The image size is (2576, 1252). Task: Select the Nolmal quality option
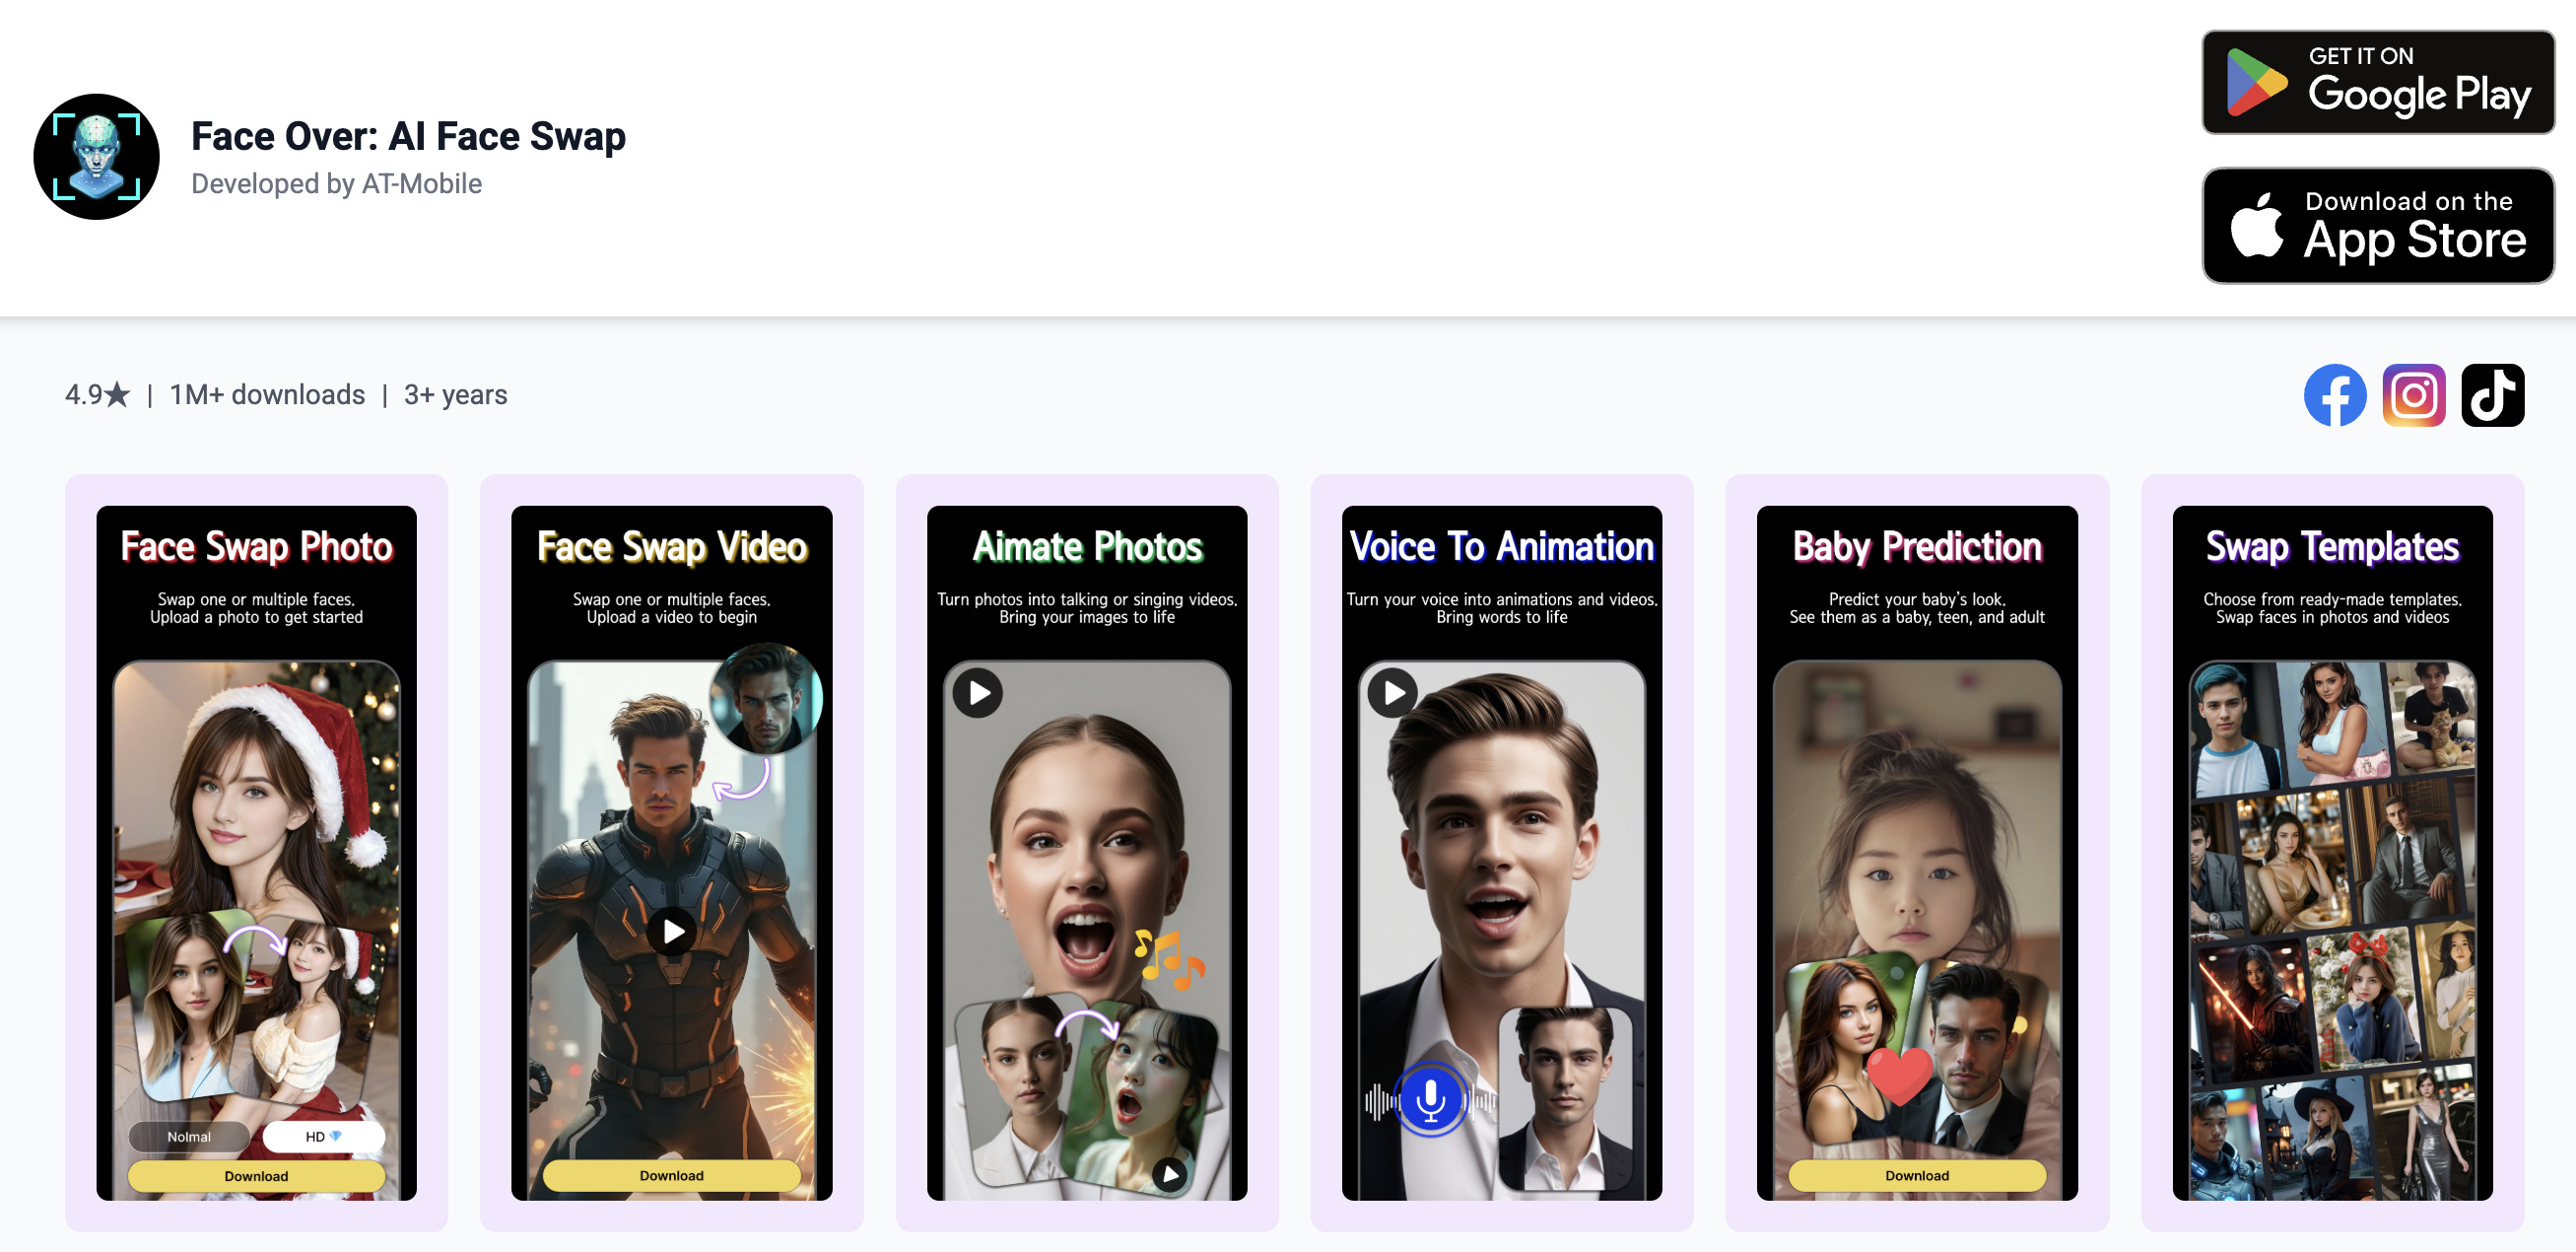(189, 1137)
